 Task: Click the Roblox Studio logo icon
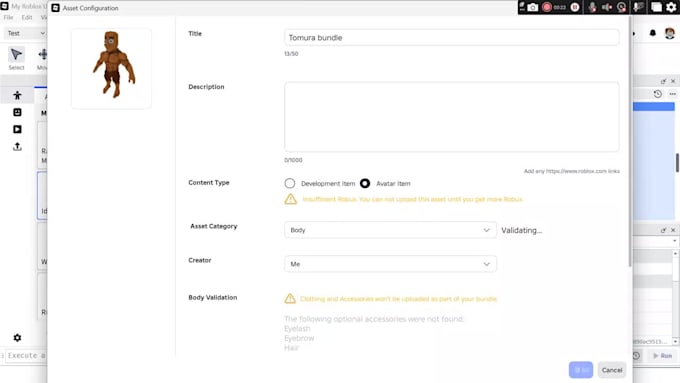tap(4, 6)
